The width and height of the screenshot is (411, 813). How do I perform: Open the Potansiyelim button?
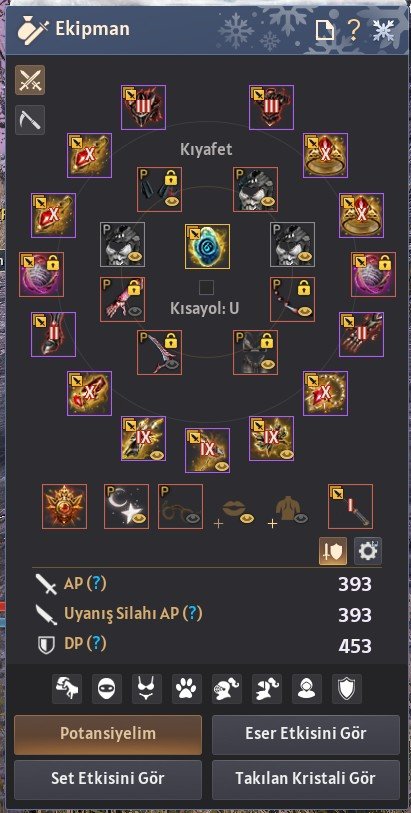108,734
